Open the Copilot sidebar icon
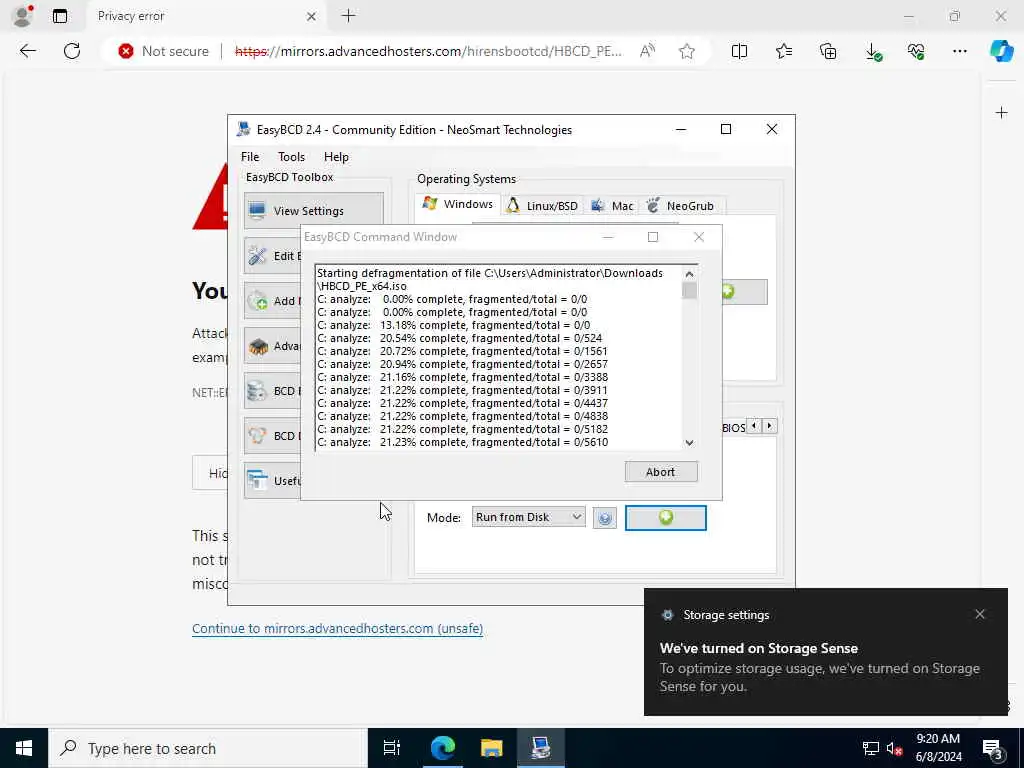The height and width of the screenshot is (768, 1024). [x=1001, y=51]
